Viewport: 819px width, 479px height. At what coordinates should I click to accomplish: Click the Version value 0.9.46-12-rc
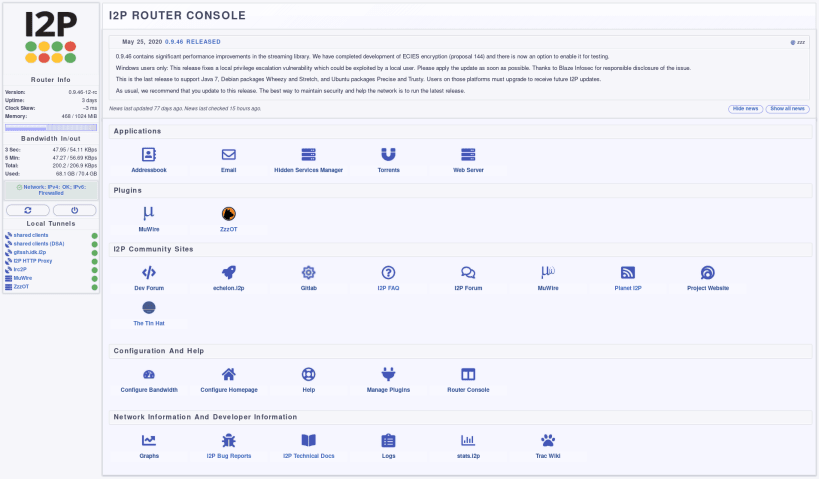(83, 92)
